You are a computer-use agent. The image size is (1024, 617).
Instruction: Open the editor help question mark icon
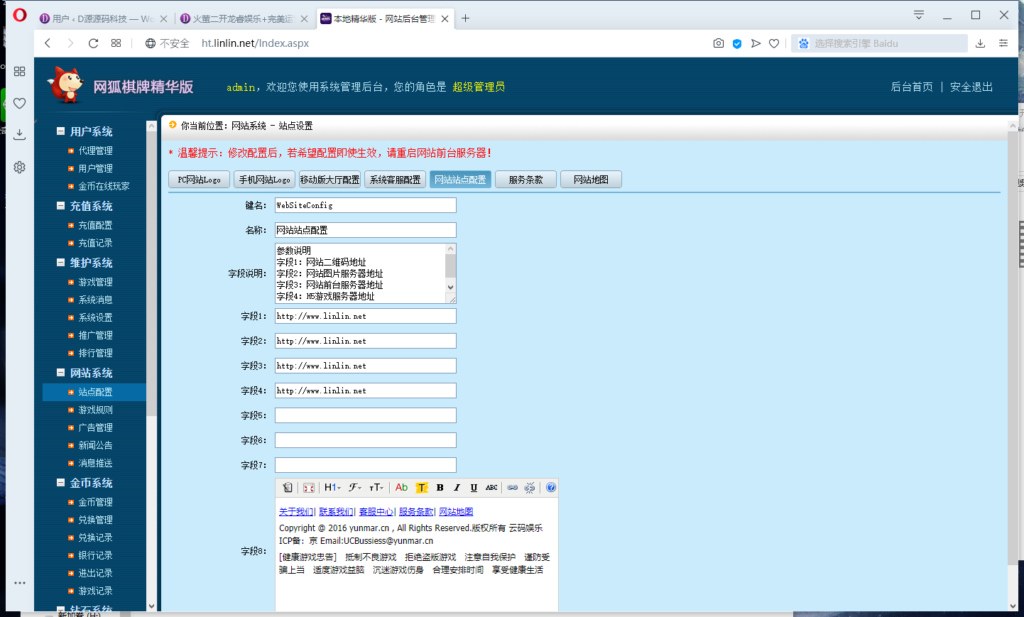pyautogui.click(x=550, y=487)
